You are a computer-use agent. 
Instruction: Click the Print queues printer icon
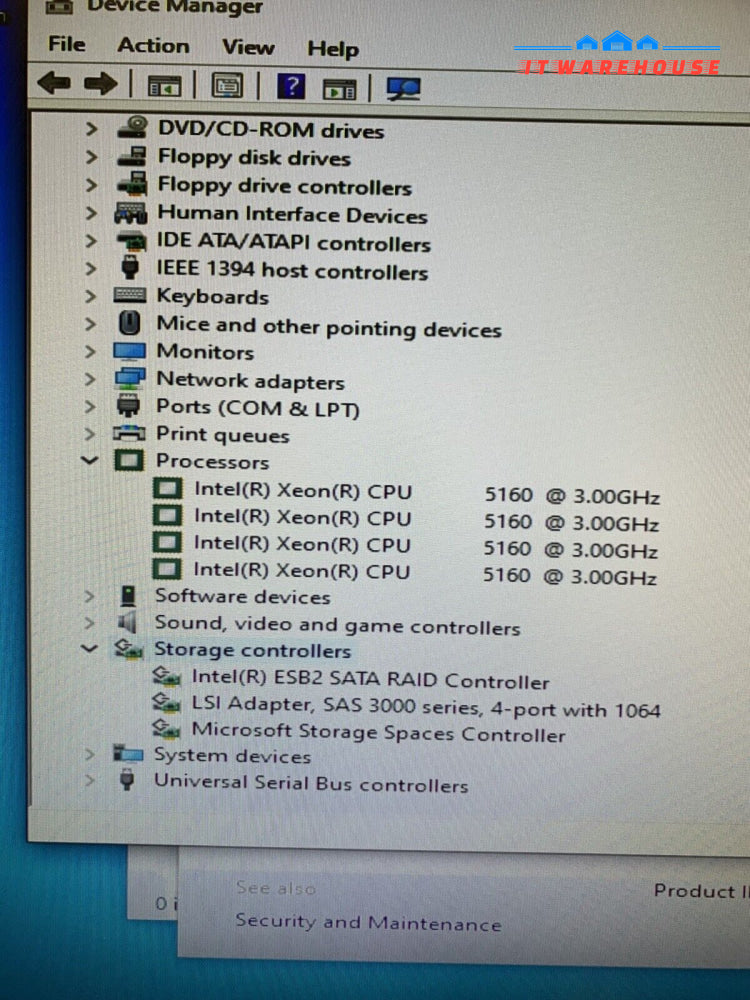click(129, 435)
